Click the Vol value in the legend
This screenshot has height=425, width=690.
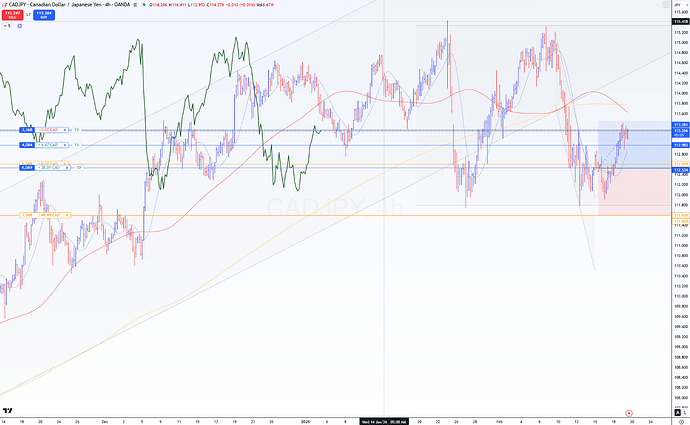(264, 5)
